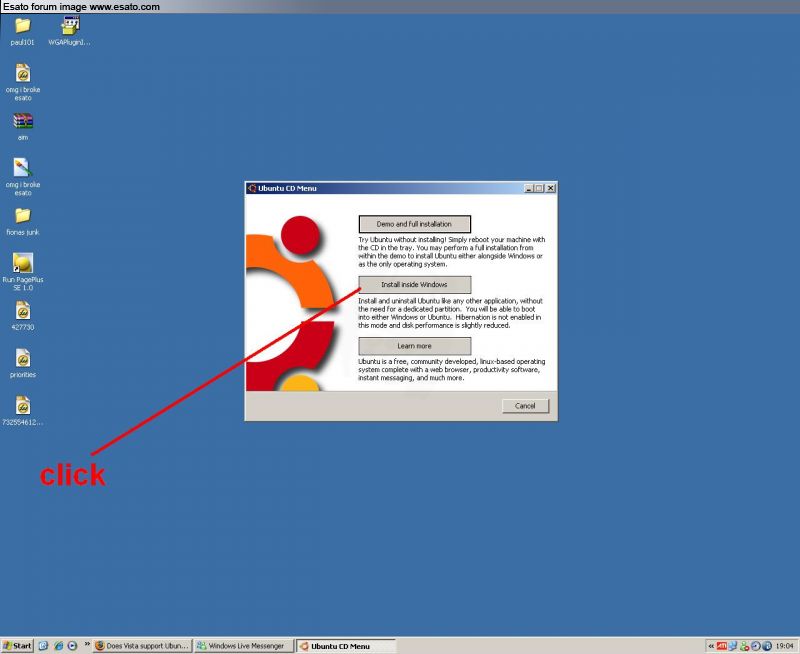Cancel the Ubuntu CD Menu dialog
Screen dimensions: 800x654
pyautogui.click(x=525, y=406)
